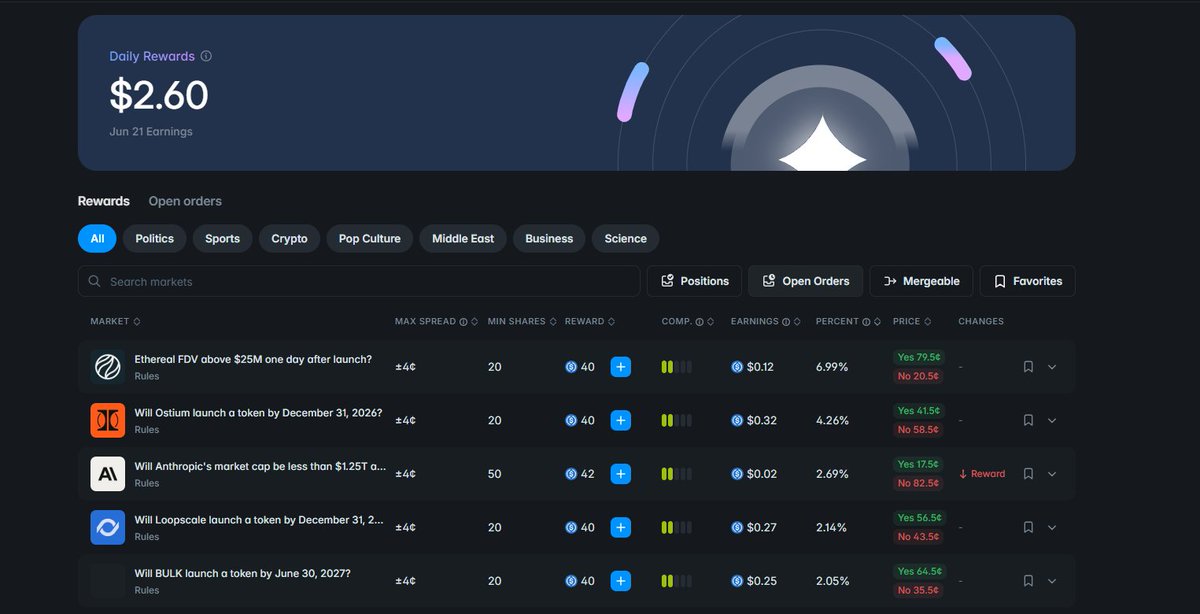Open the Ethereal market logo

[x=108, y=367]
